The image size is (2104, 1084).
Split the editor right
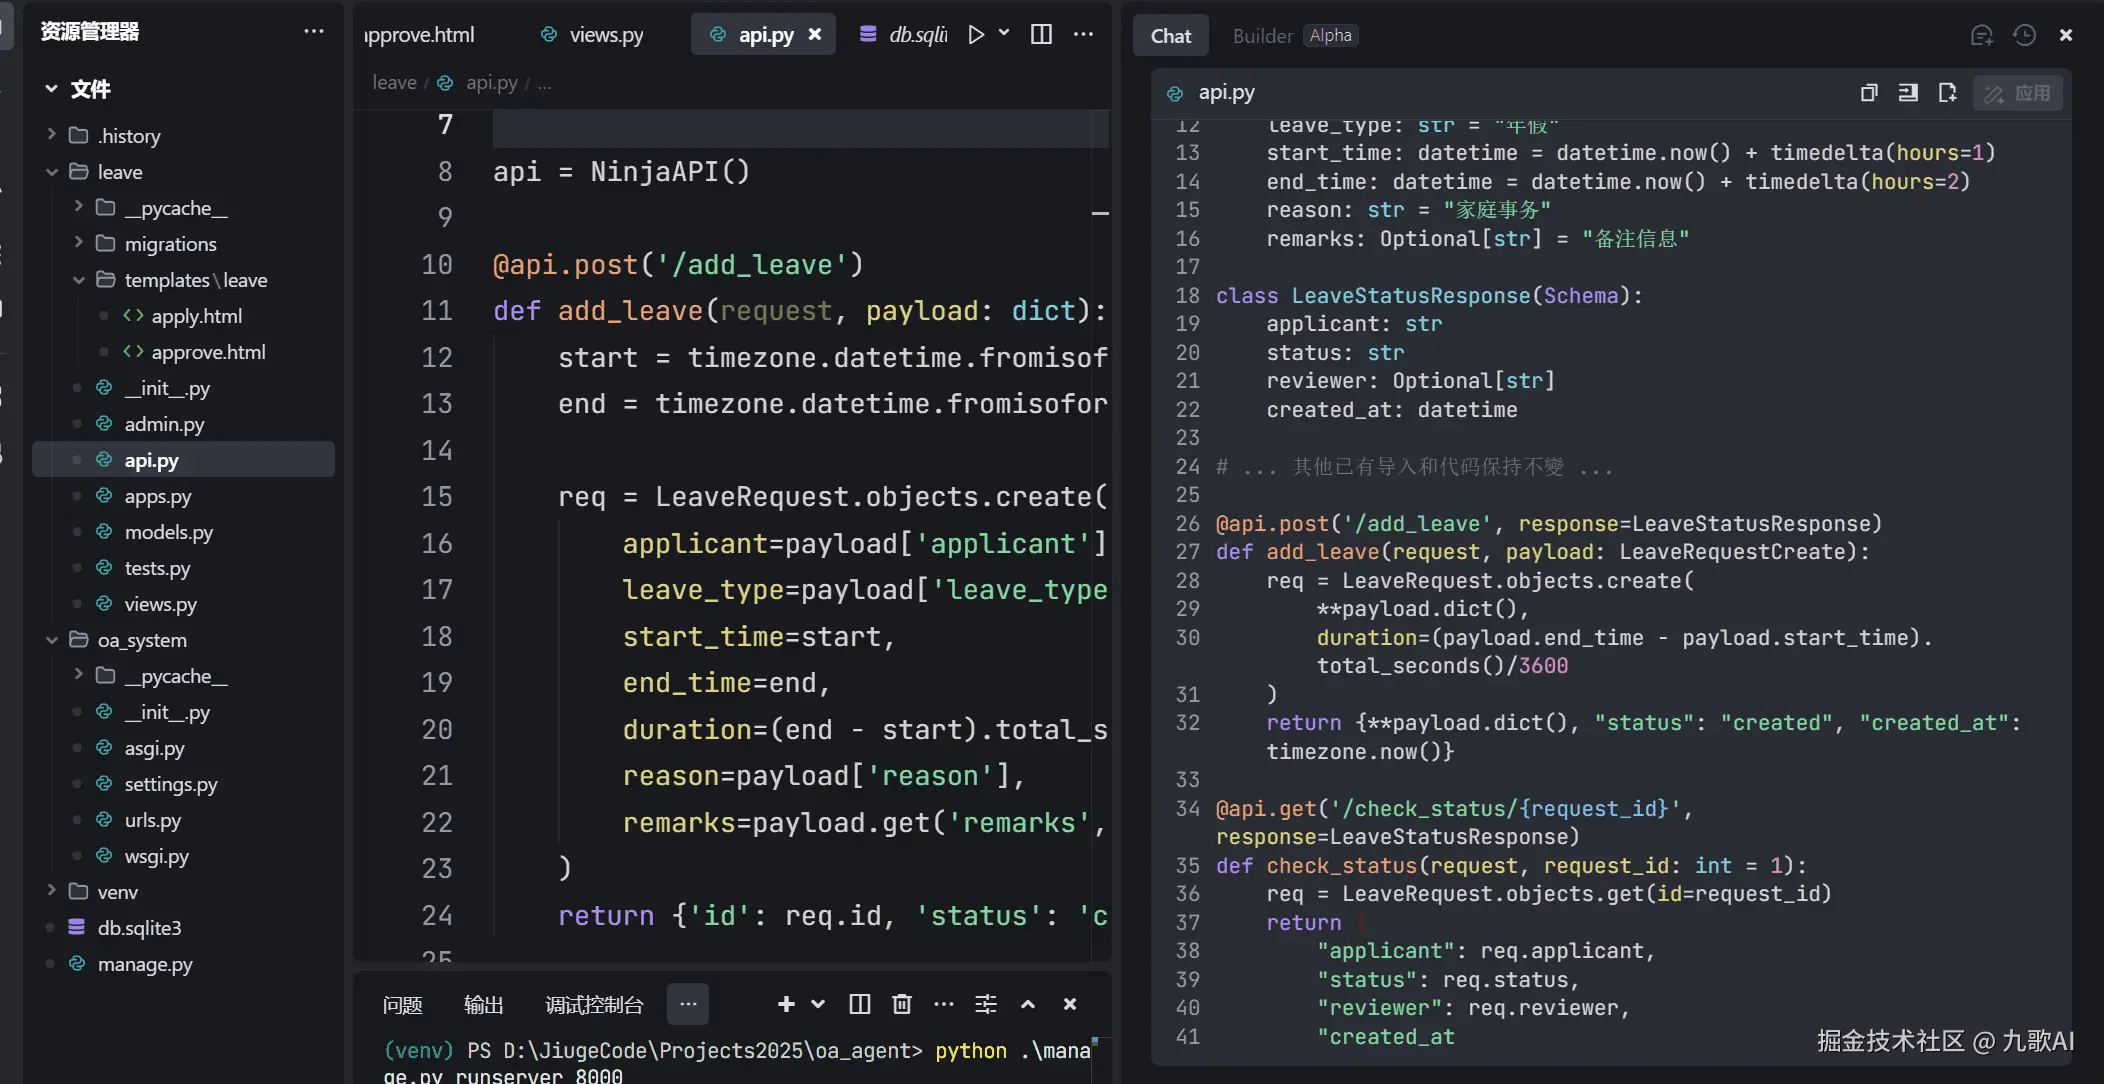click(x=1041, y=34)
